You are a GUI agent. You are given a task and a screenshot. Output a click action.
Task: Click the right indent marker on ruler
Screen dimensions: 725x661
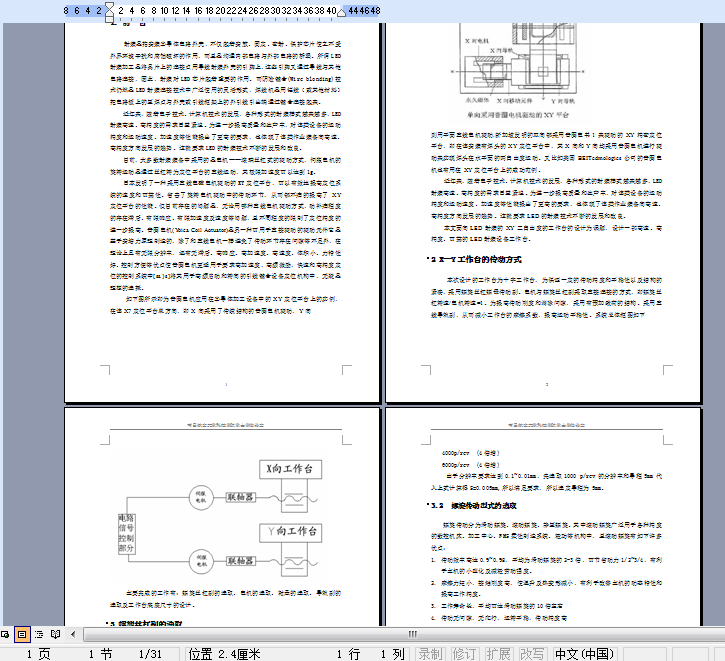click(341, 12)
